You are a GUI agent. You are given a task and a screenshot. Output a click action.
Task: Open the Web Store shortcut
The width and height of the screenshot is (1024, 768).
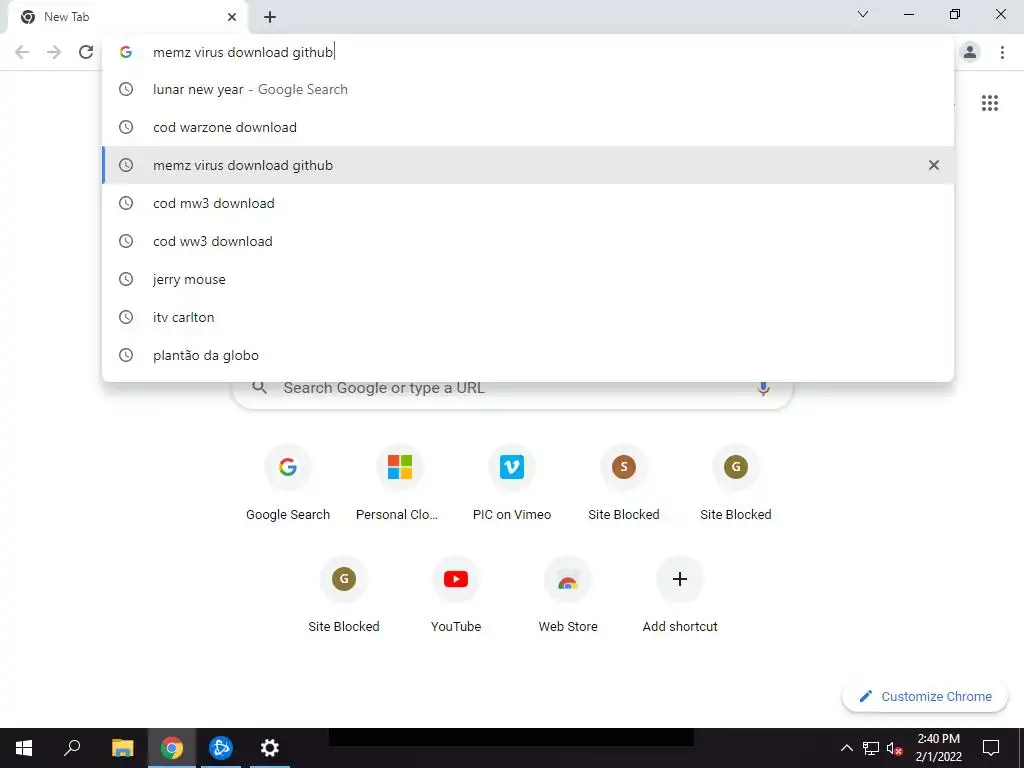coord(568,595)
